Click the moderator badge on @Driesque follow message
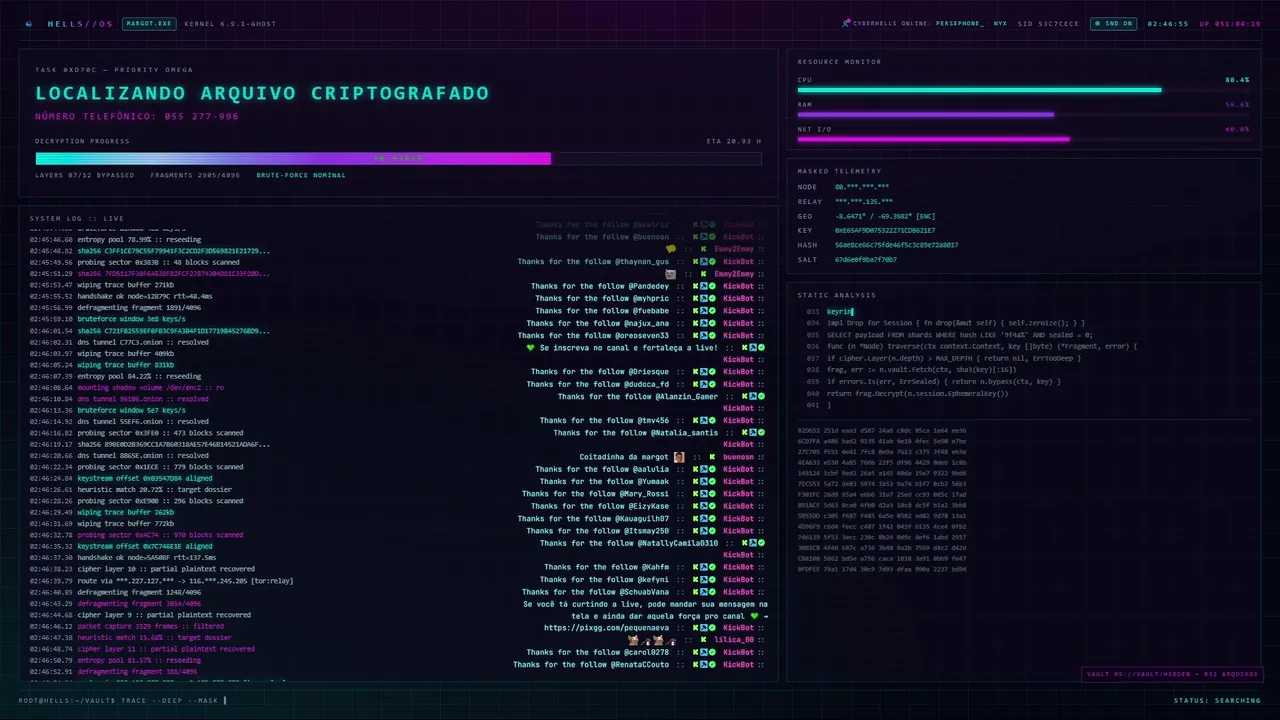 pyautogui.click(x=705, y=371)
